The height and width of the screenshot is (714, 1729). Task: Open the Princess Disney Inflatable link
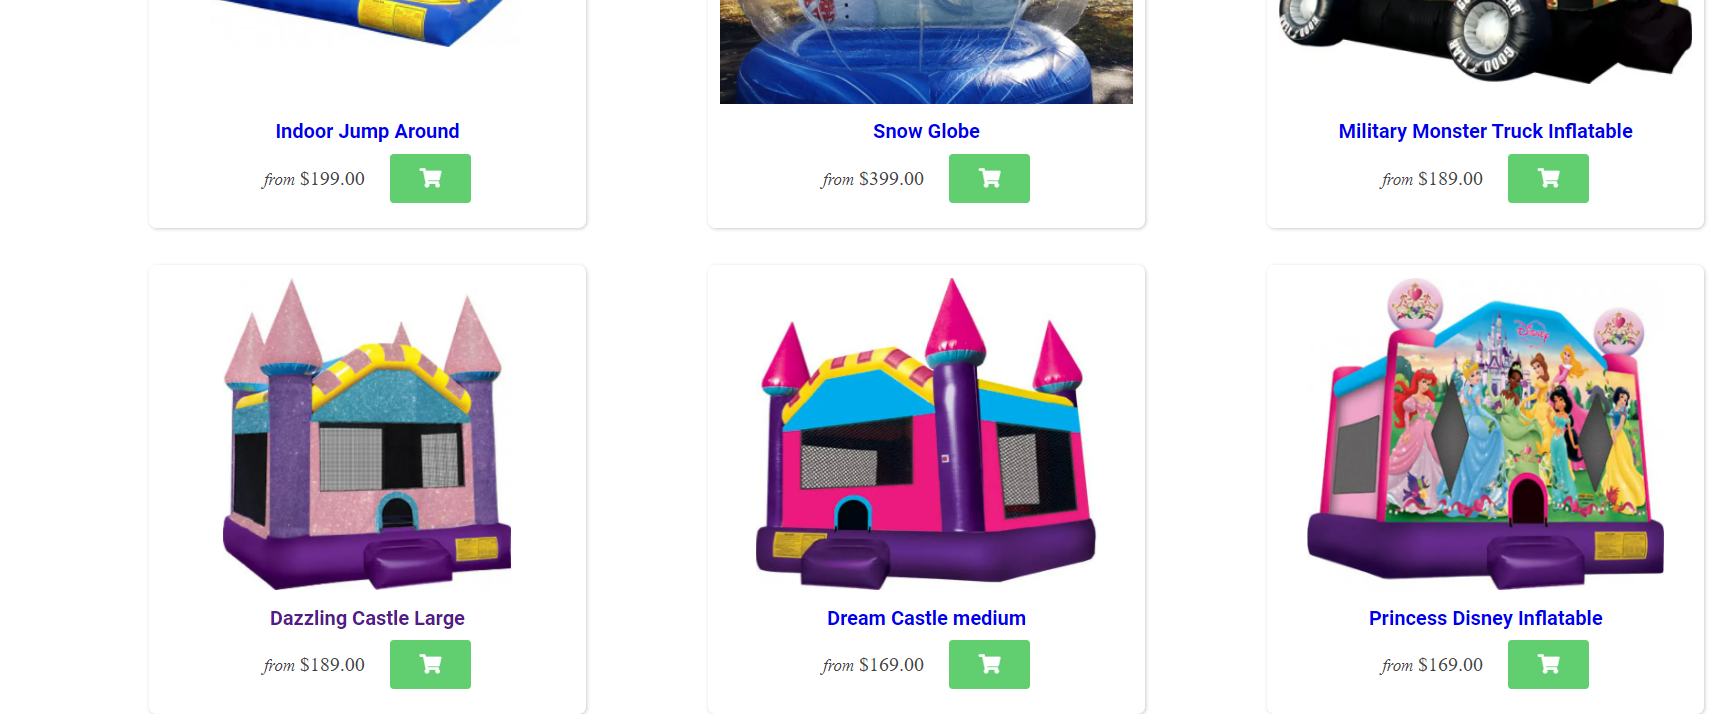(1485, 618)
